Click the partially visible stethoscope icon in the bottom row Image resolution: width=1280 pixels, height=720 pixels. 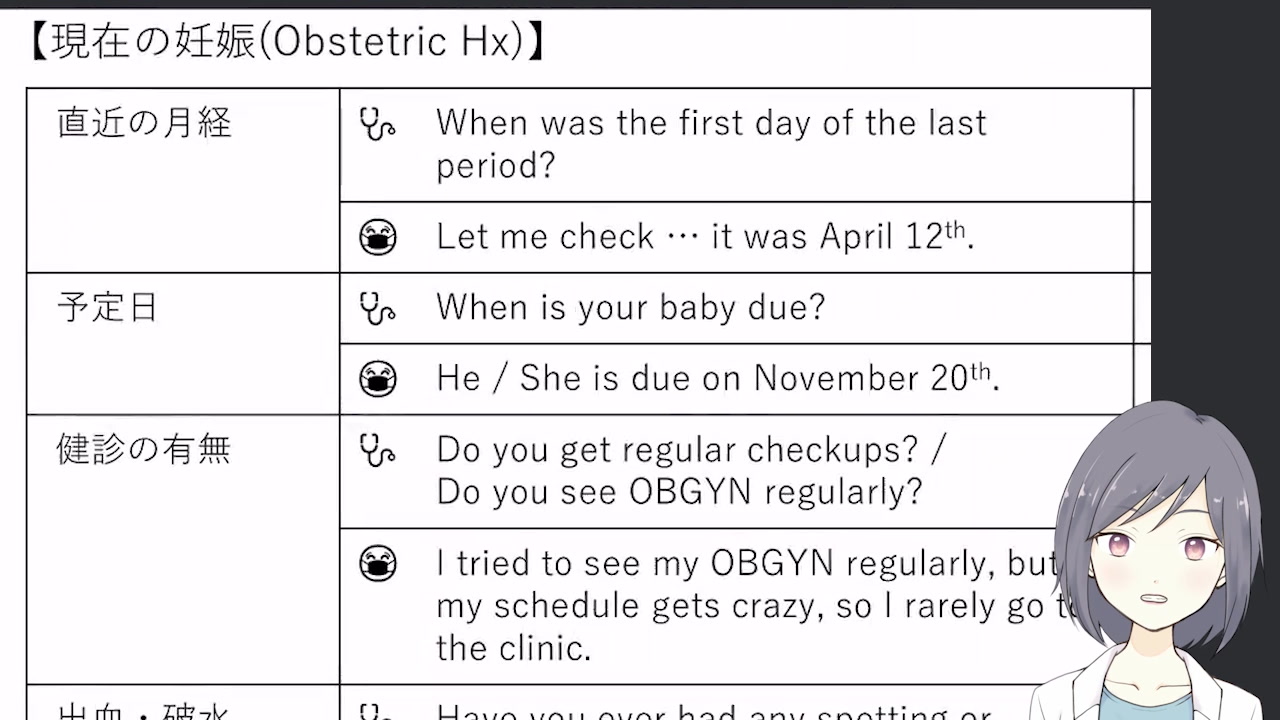coord(377,713)
